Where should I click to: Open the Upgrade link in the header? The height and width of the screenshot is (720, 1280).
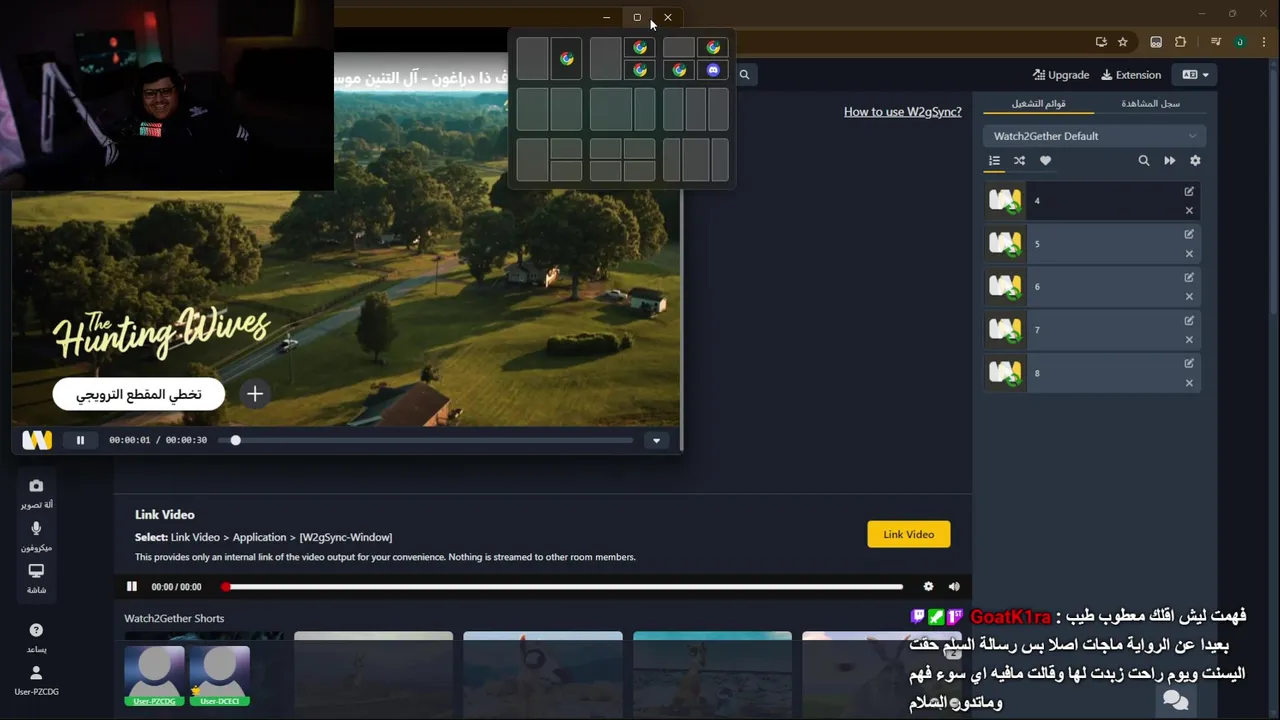click(x=1061, y=75)
